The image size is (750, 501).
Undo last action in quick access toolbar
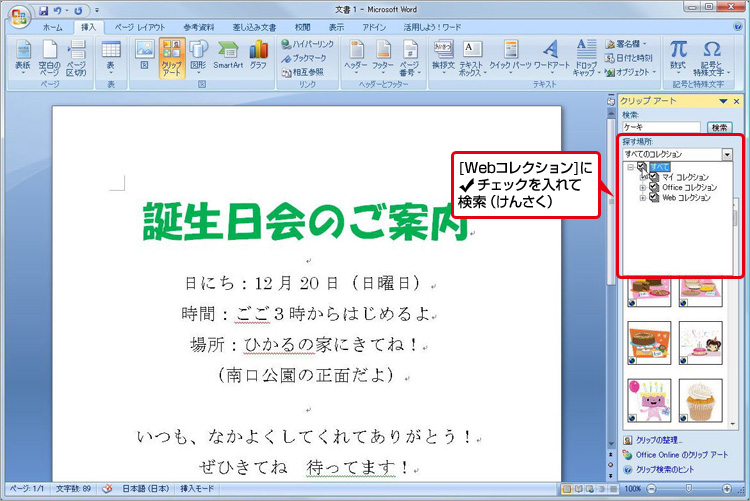pos(57,10)
